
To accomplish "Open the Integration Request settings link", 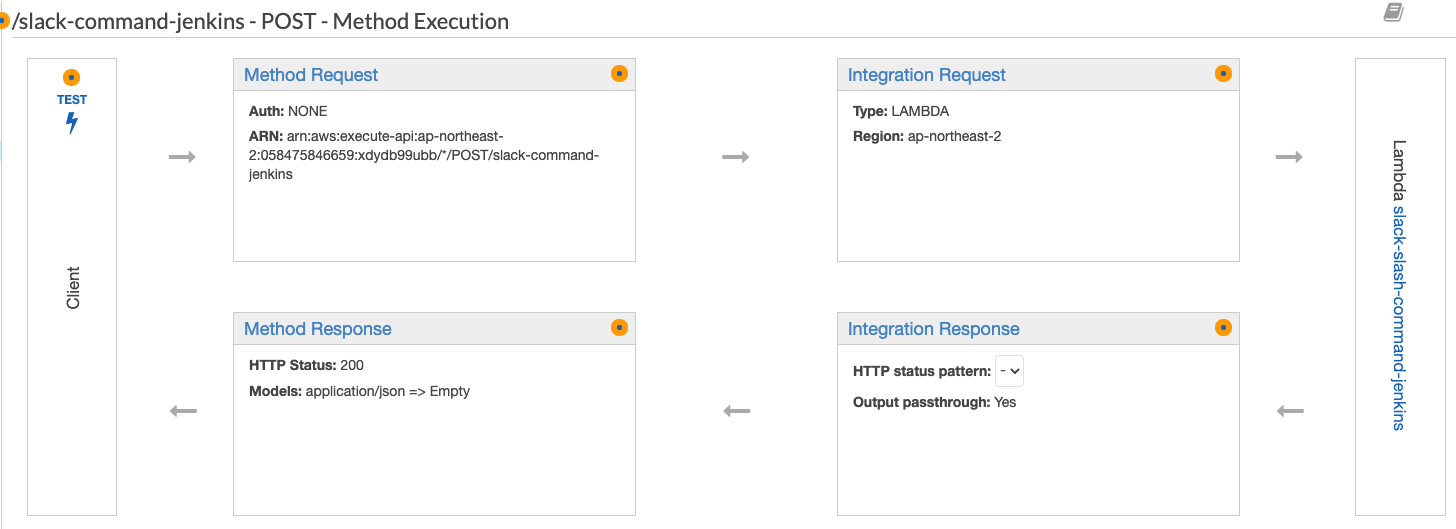I will [926, 75].
